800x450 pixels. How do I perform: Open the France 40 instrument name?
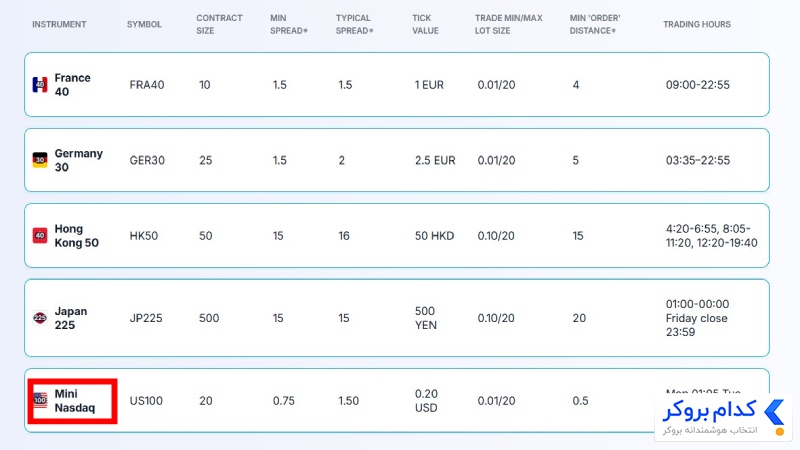pyautogui.click(x=72, y=85)
